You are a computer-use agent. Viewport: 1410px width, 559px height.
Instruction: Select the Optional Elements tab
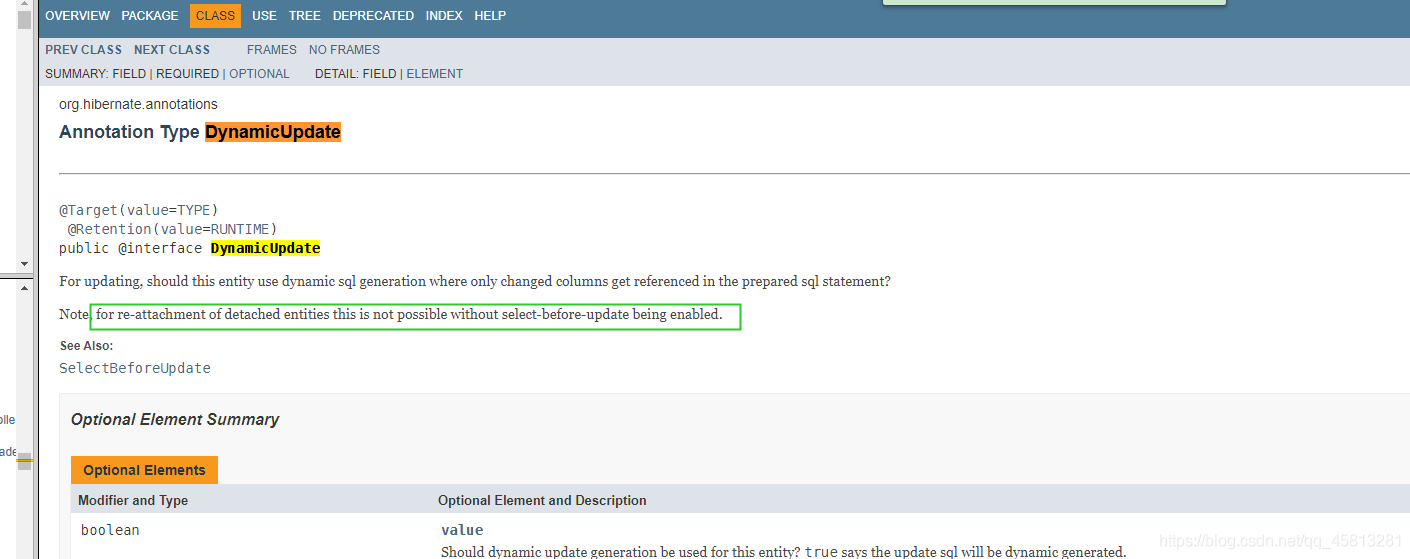(x=144, y=470)
